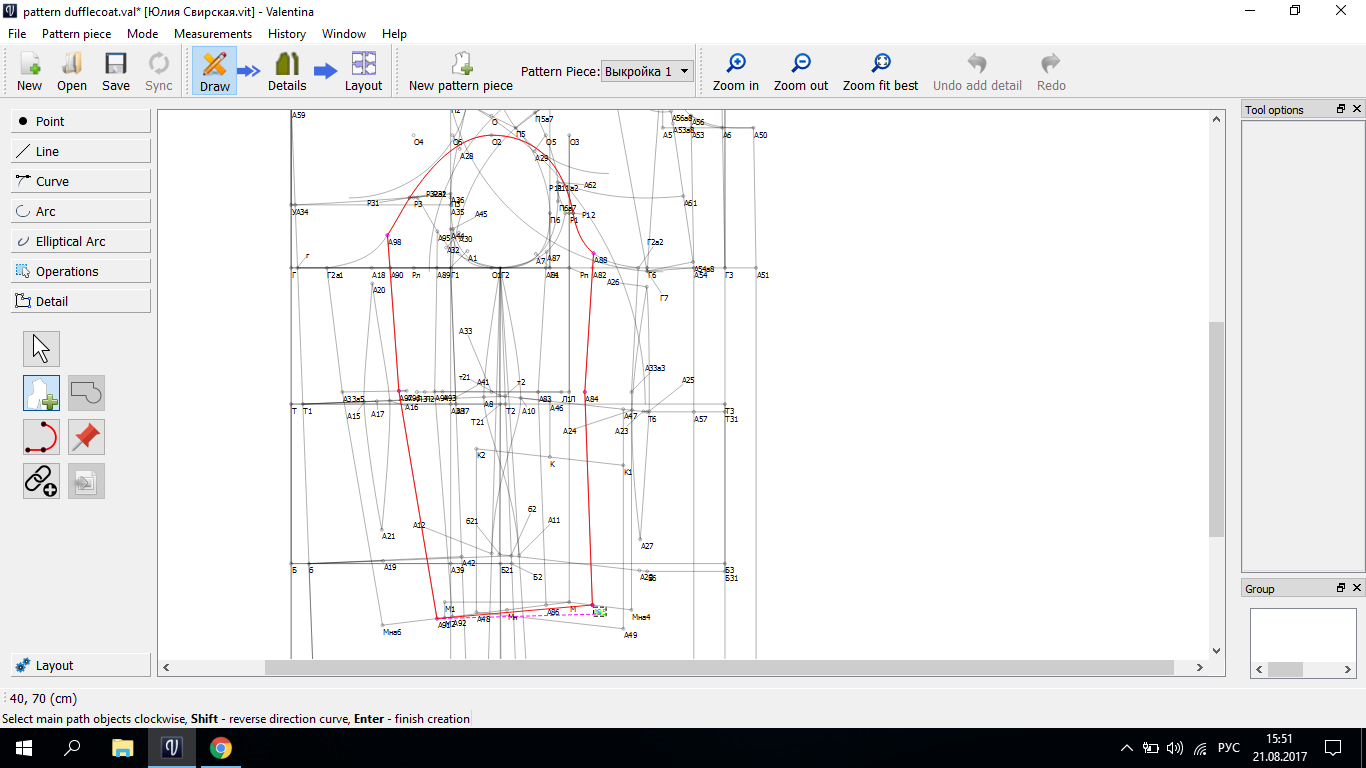Click the vertical scrollbar of drawing area

tap(1216, 429)
